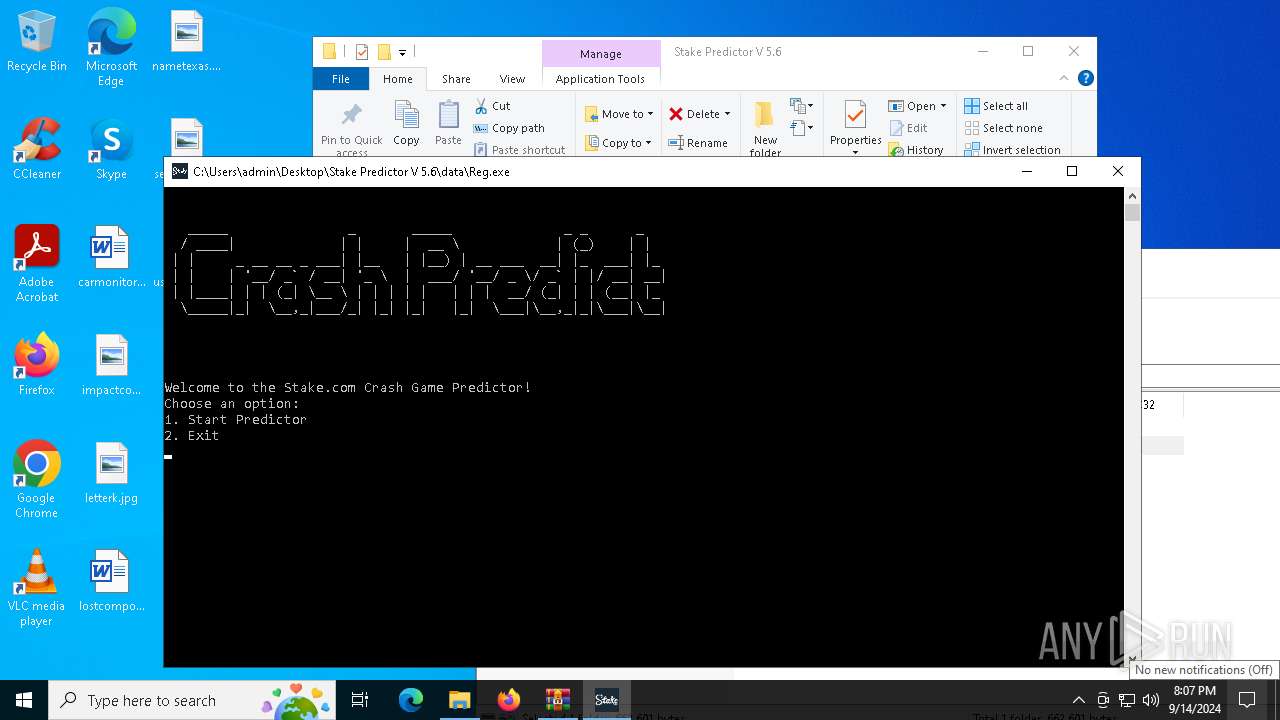Image resolution: width=1280 pixels, height=720 pixels.
Task: Click Copy path in the Explorer ribbon
Action: (x=509, y=128)
